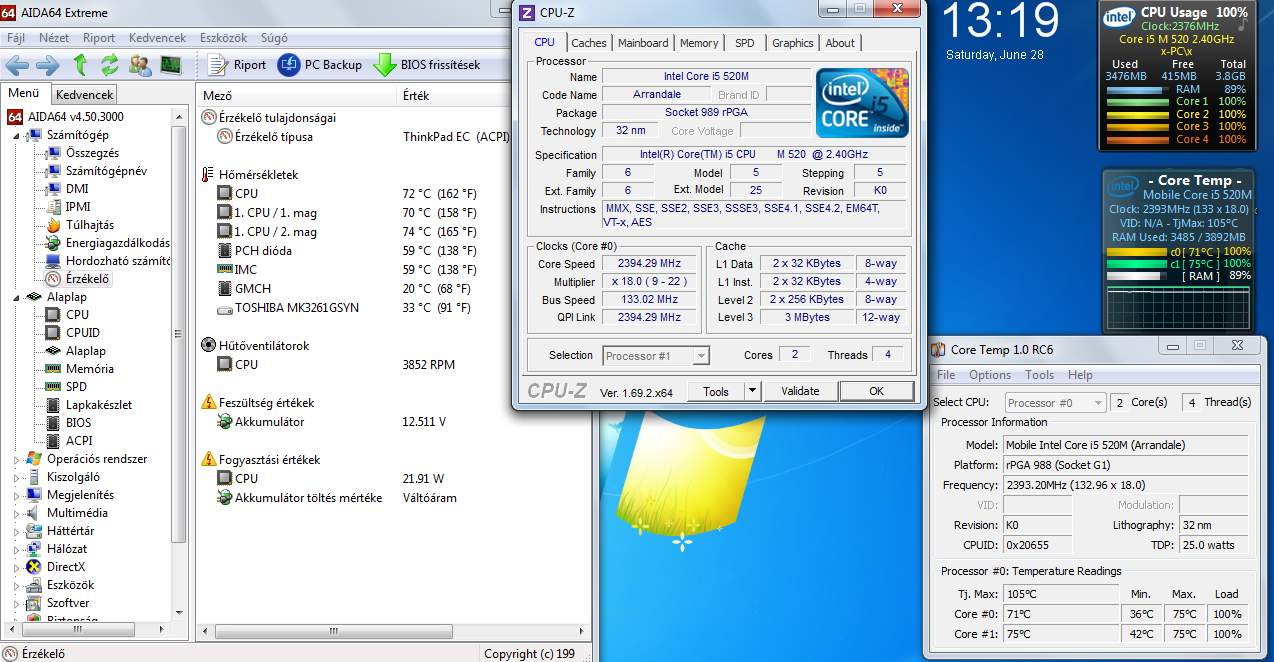Open Core Temp Tools menu

1039,375
